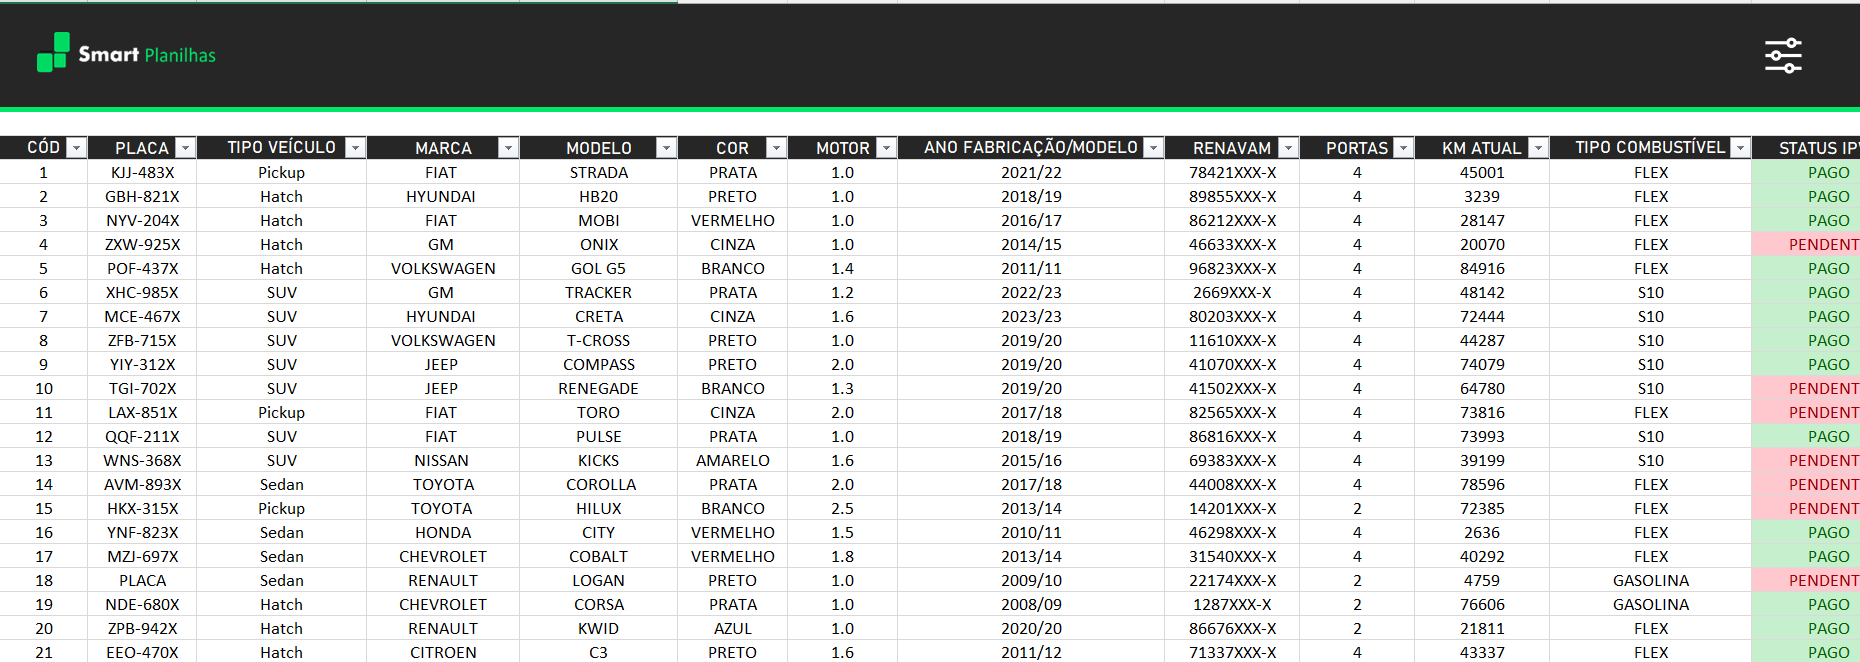
Task: Expand the TIPO COMBUSTÍVEL filter
Action: pyautogui.click(x=1740, y=148)
